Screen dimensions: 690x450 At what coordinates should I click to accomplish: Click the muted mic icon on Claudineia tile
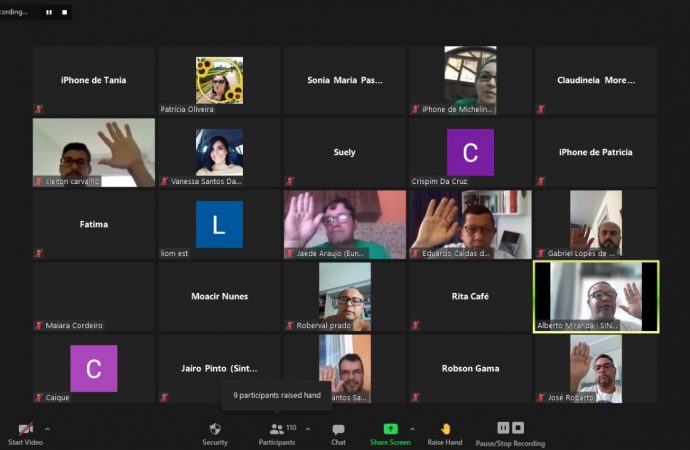pyautogui.click(x=541, y=109)
